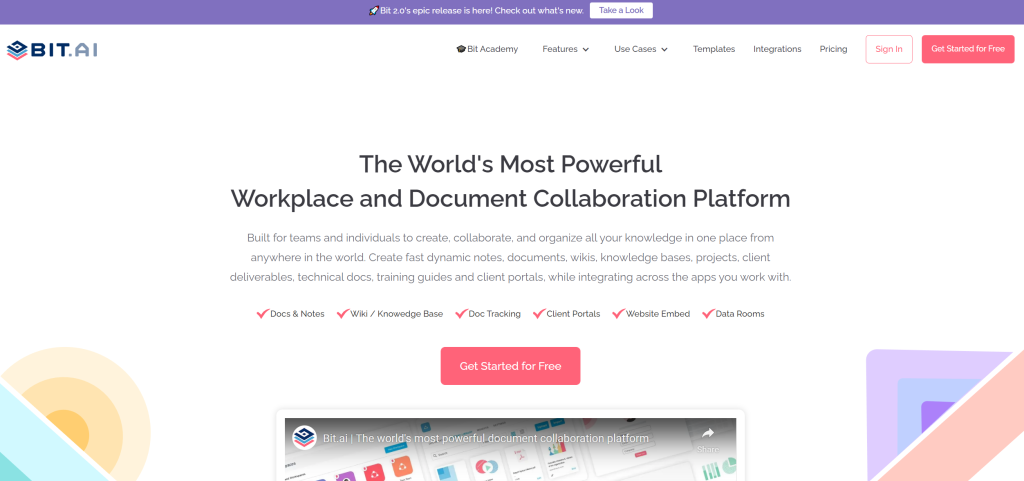Go to the Templates page
Viewport: 1024px width, 481px height.
pos(714,49)
